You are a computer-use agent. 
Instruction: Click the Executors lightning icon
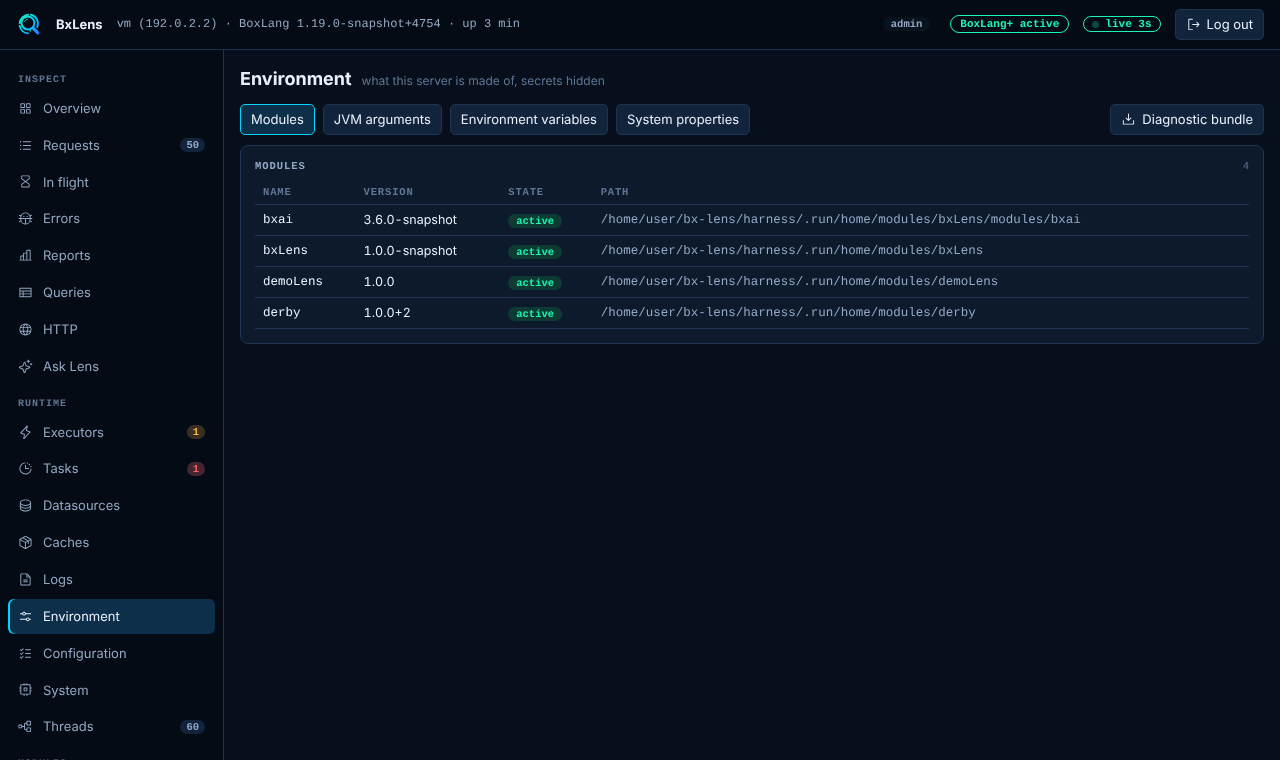tap(25, 432)
